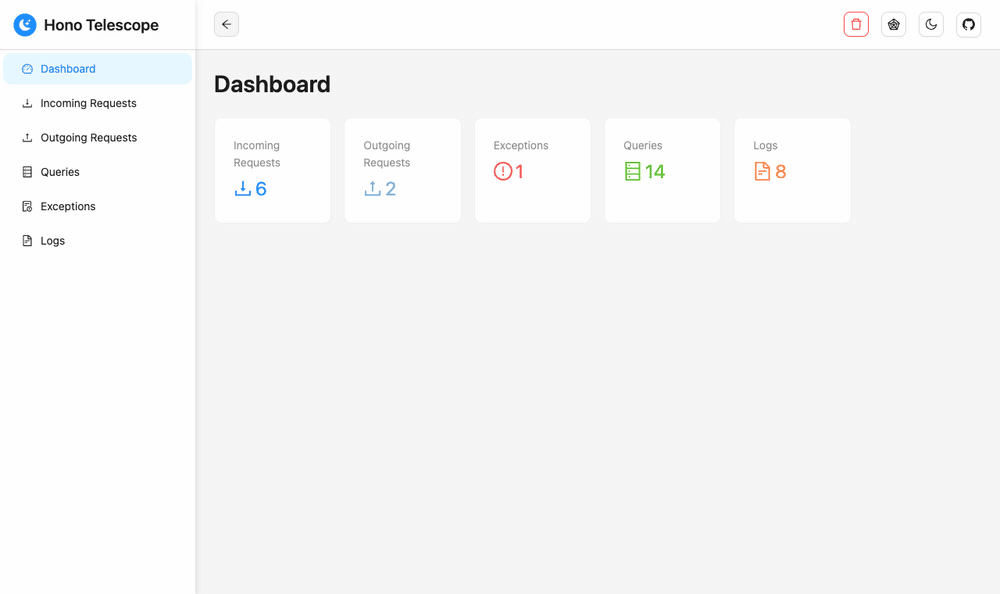Select Dashboard in the sidebar

pos(98,69)
